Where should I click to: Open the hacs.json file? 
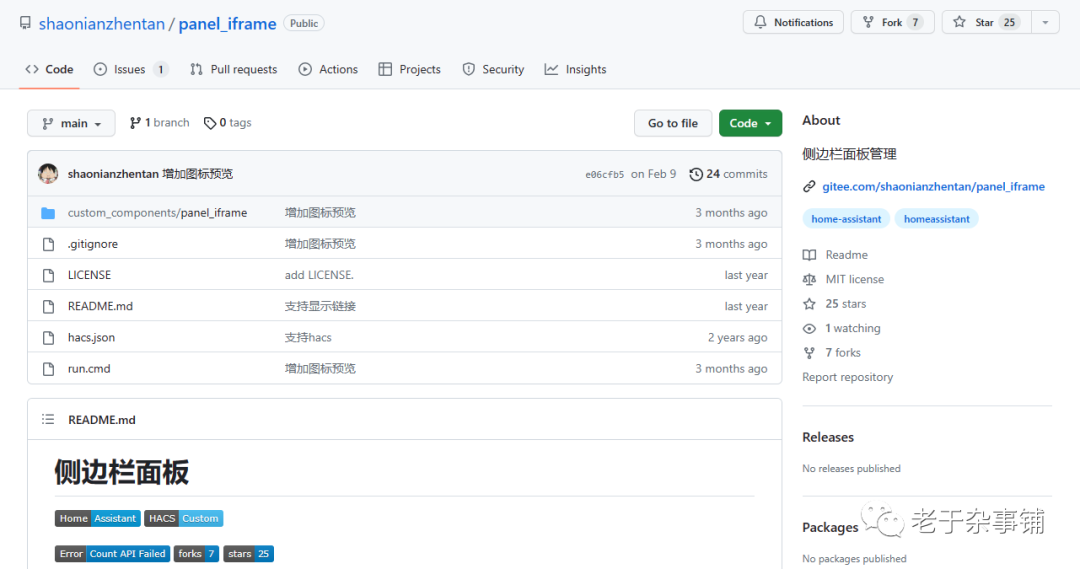92,338
